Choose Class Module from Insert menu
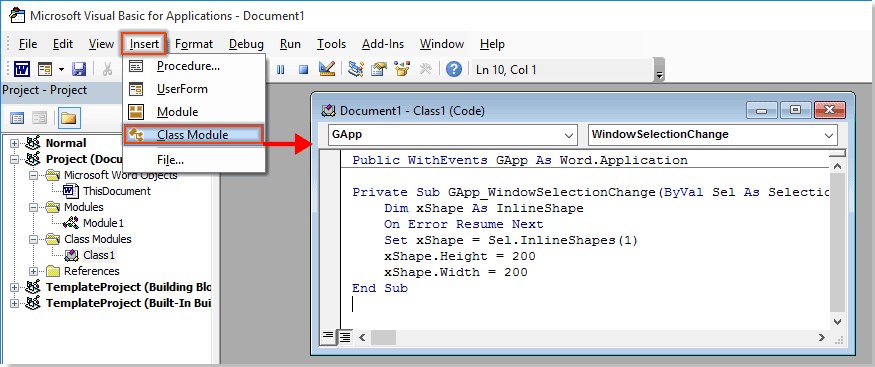875x367 pixels. coord(193,134)
